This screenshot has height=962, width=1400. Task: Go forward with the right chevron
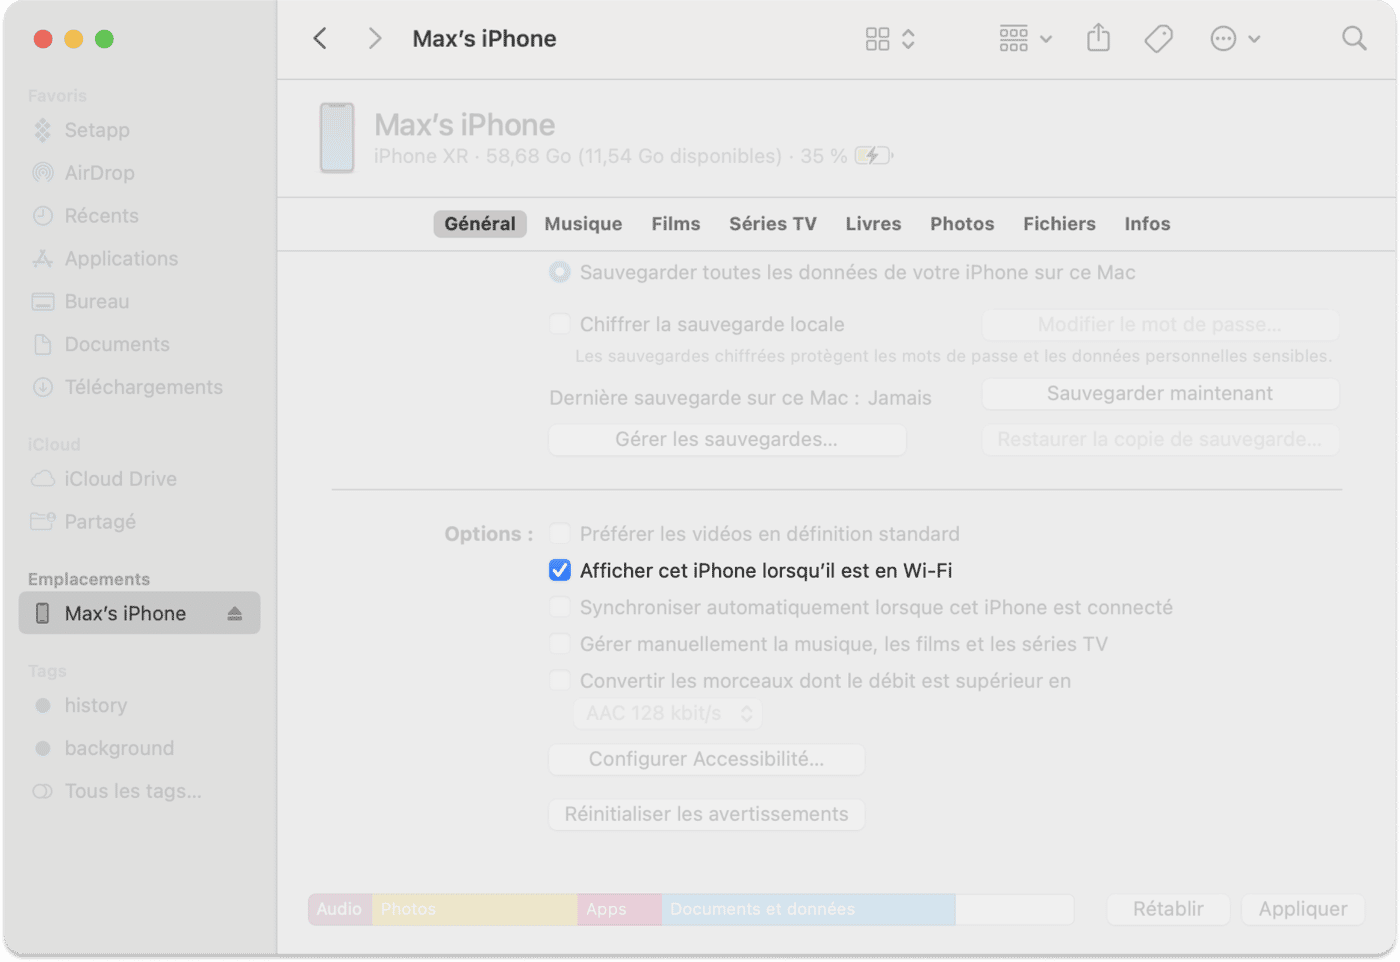click(x=375, y=39)
